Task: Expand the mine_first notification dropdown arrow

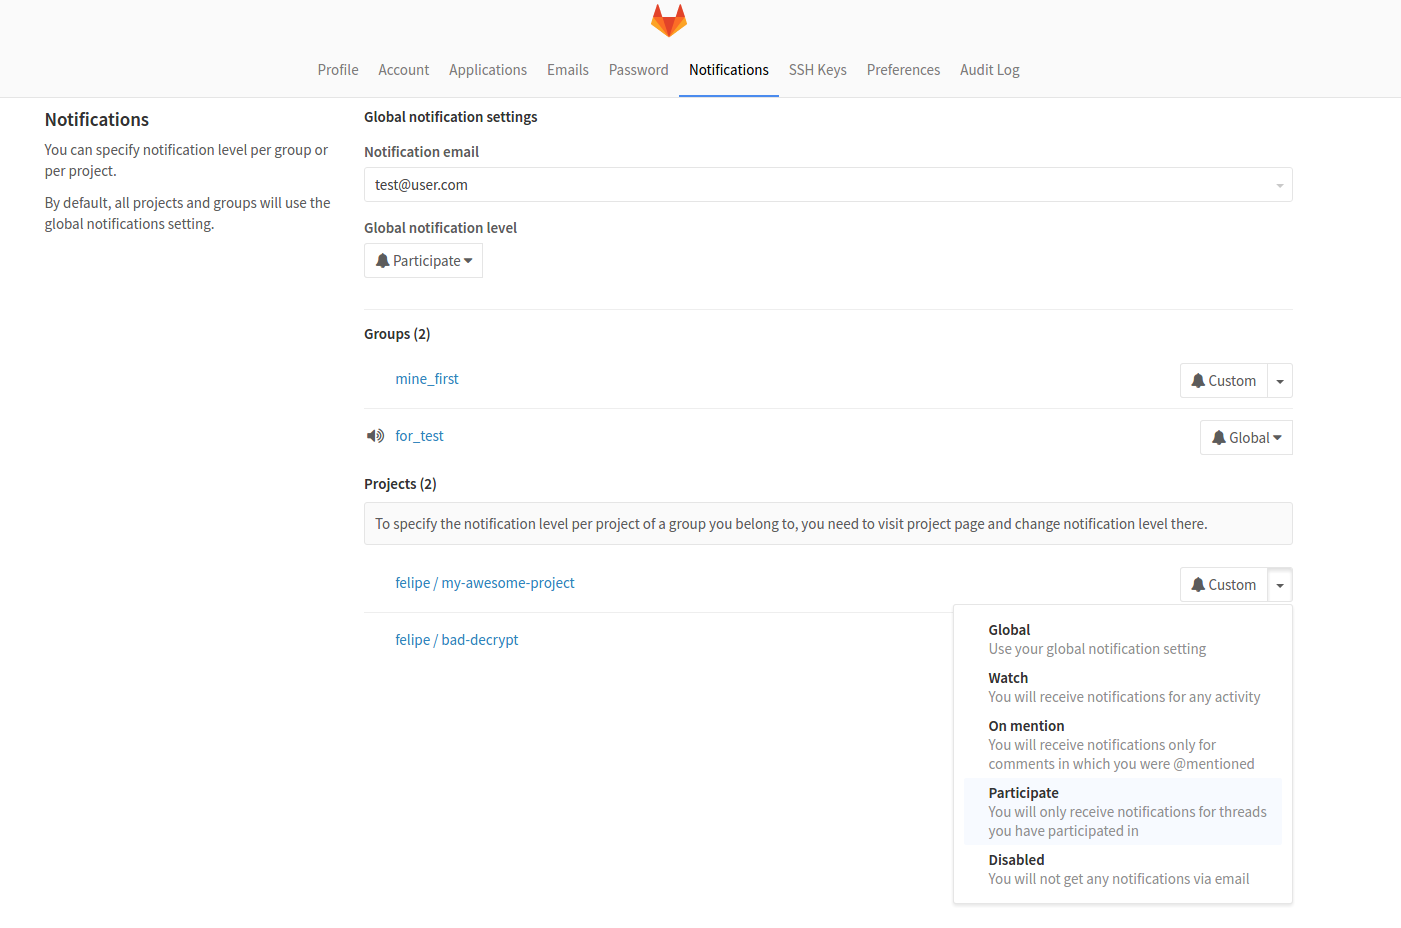Action: [x=1280, y=381]
